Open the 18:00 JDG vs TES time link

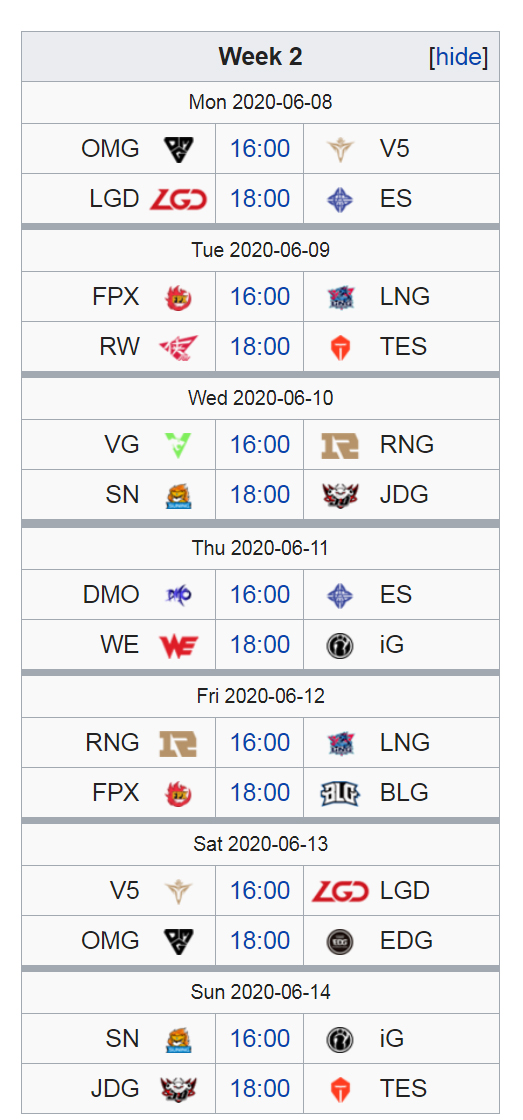tap(260, 1089)
